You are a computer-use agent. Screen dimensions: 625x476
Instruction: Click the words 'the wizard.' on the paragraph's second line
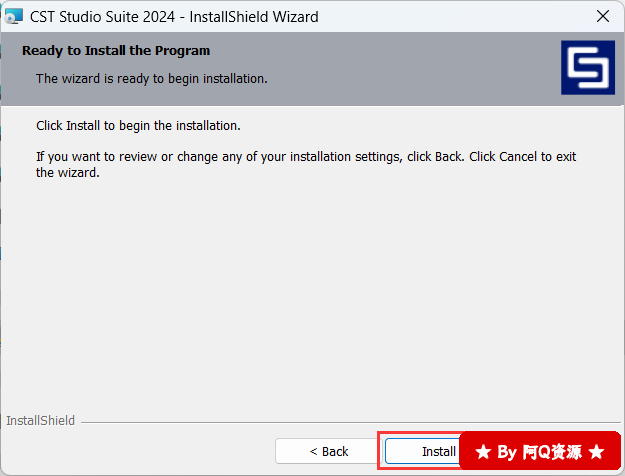(67, 173)
